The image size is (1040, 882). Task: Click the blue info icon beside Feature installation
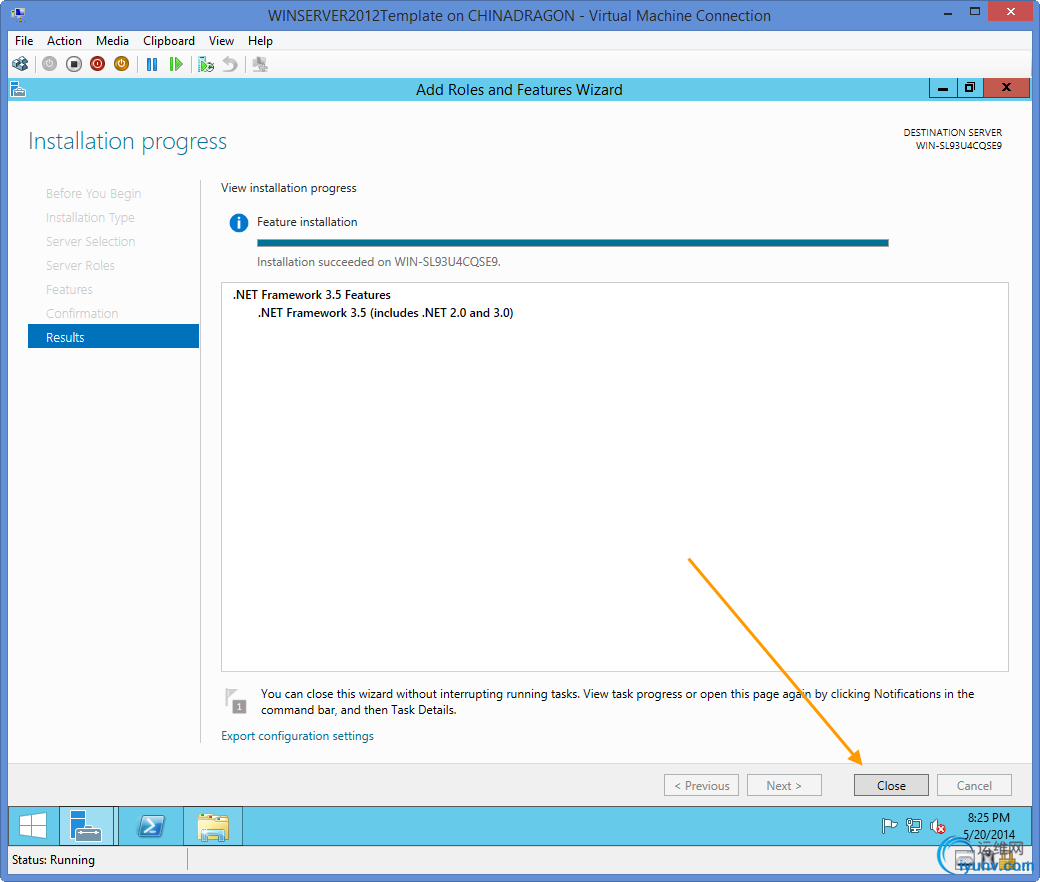coord(239,223)
